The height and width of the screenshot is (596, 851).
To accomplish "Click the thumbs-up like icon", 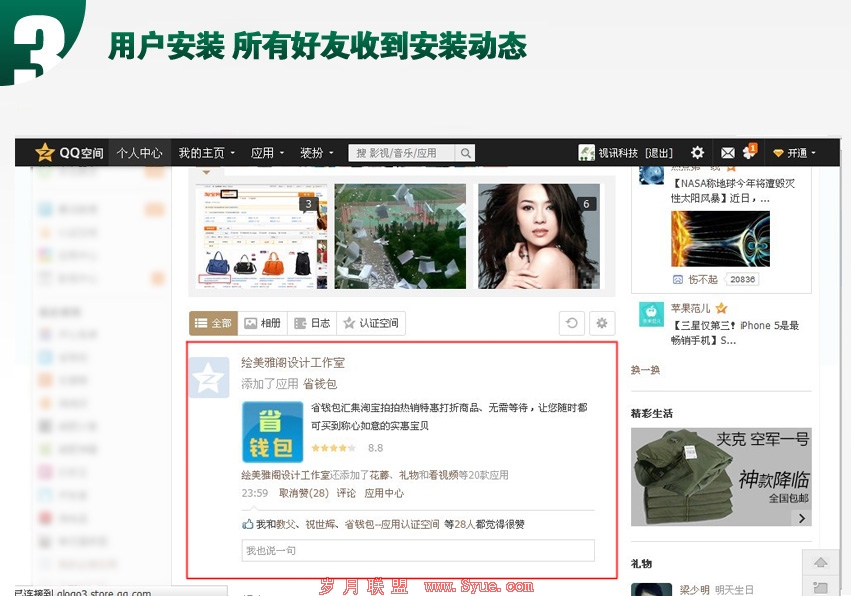I will pos(247,524).
